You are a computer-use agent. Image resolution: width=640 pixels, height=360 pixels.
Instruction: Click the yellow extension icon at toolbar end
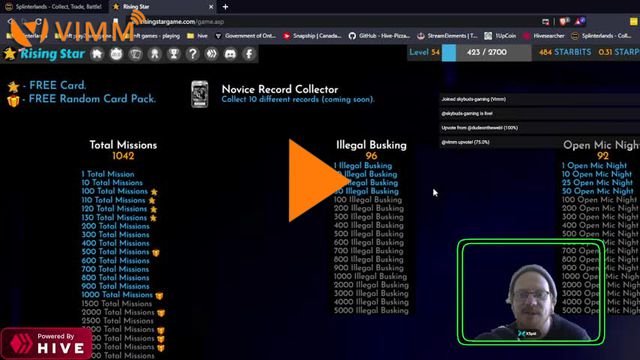tap(633, 22)
